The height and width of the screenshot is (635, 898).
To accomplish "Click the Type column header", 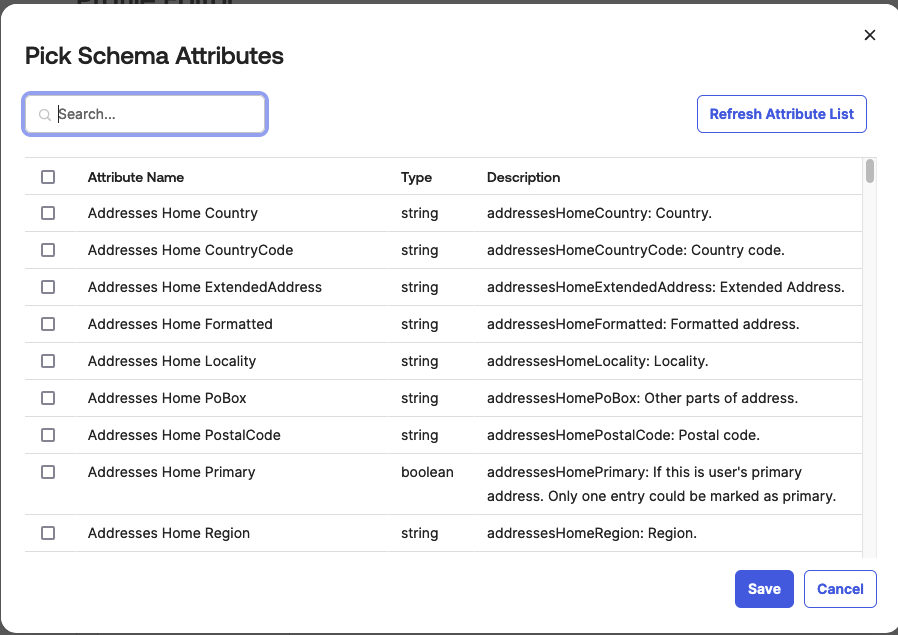I will click(416, 177).
